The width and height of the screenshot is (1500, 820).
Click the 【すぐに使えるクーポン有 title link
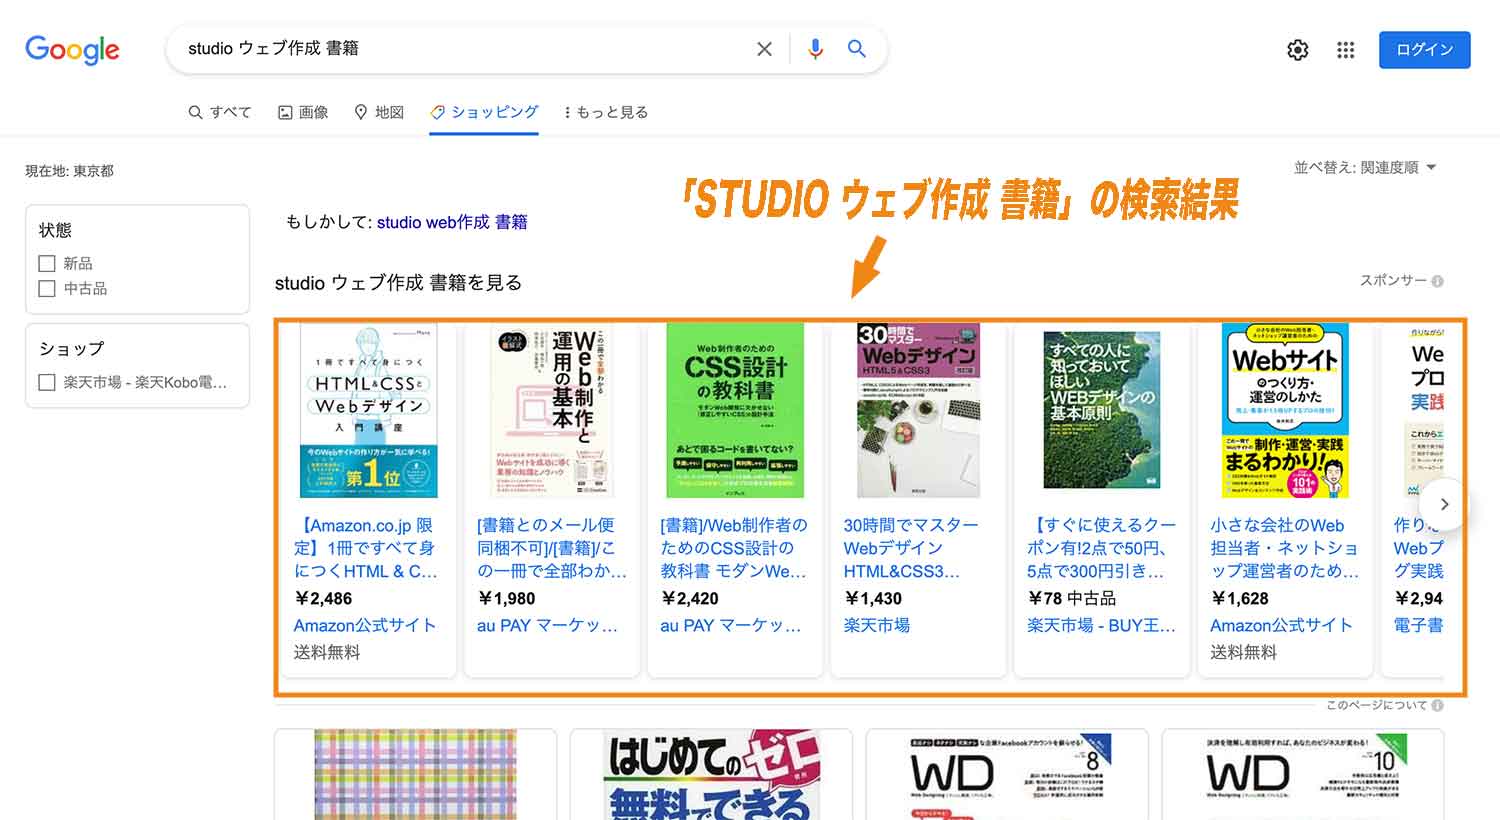pyautogui.click(x=1101, y=548)
